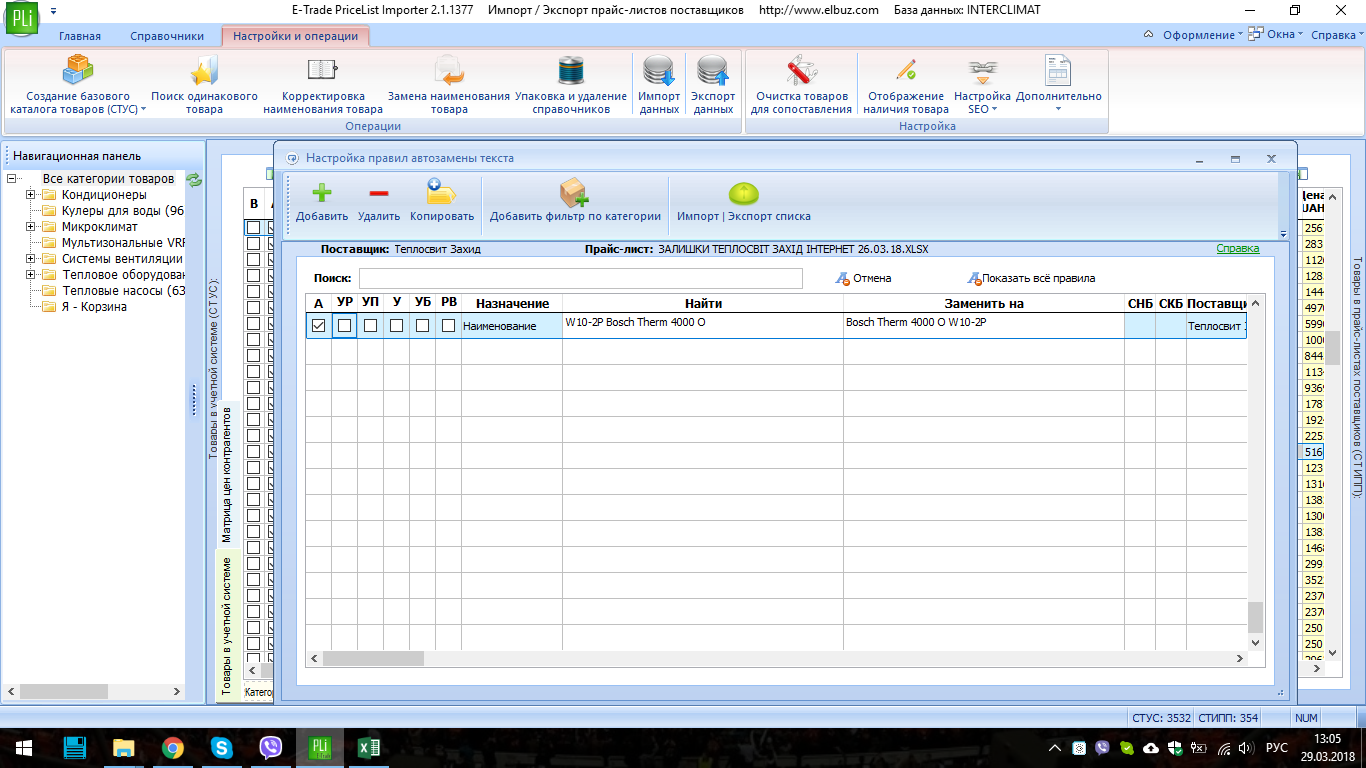Open Viber from the taskbar
The image size is (1366, 768).
pyautogui.click(x=270, y=747)
